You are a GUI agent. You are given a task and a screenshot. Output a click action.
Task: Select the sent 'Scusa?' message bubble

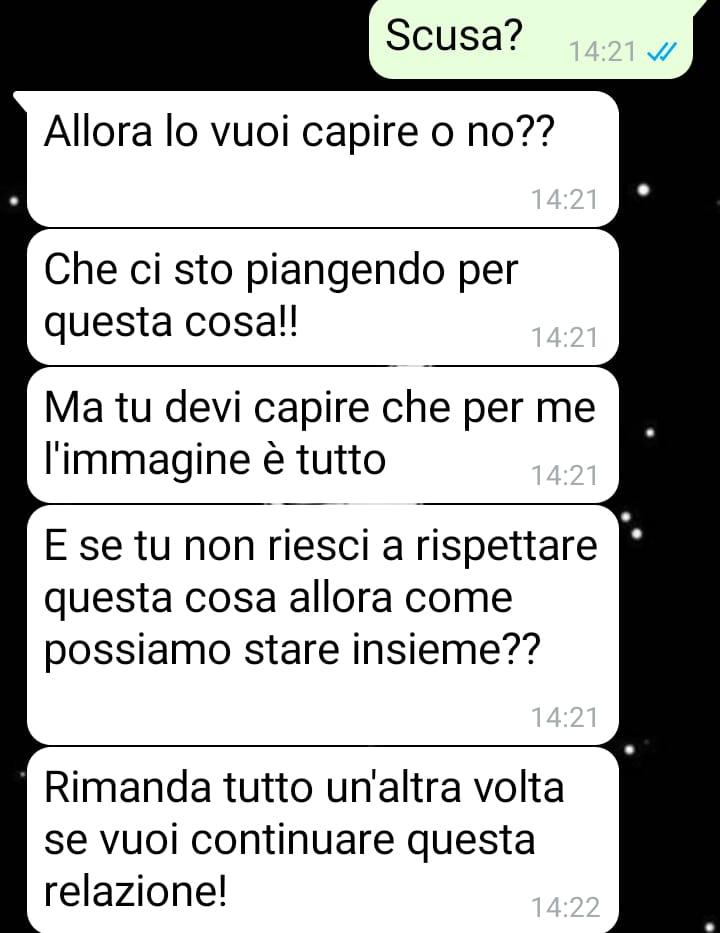pos(531,39)
